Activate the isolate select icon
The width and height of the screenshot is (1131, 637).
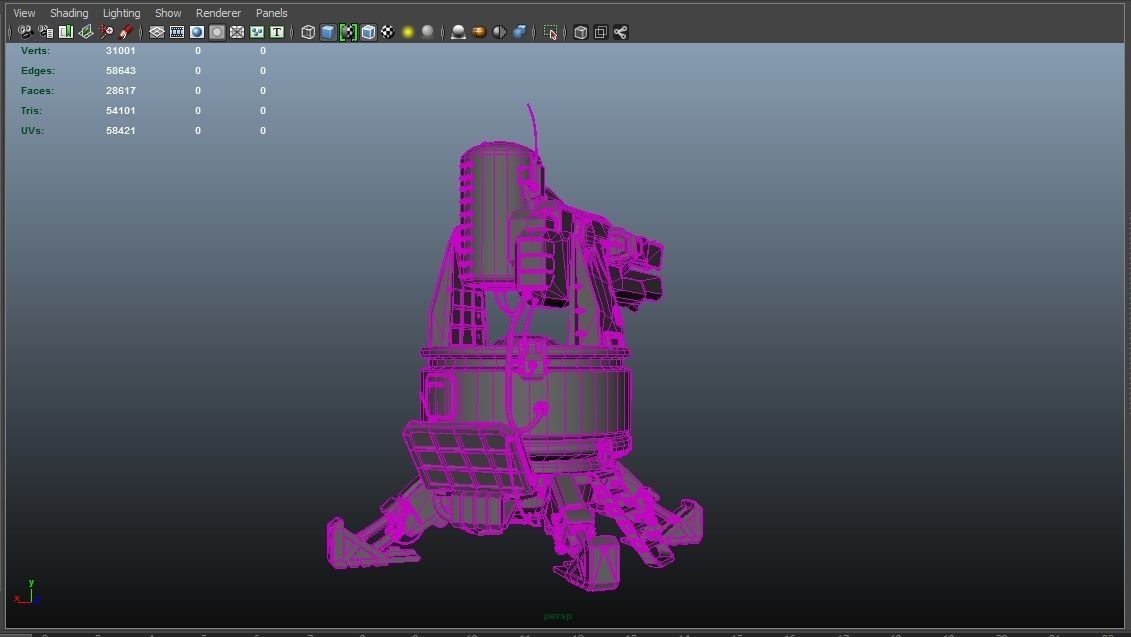(549, 32)
